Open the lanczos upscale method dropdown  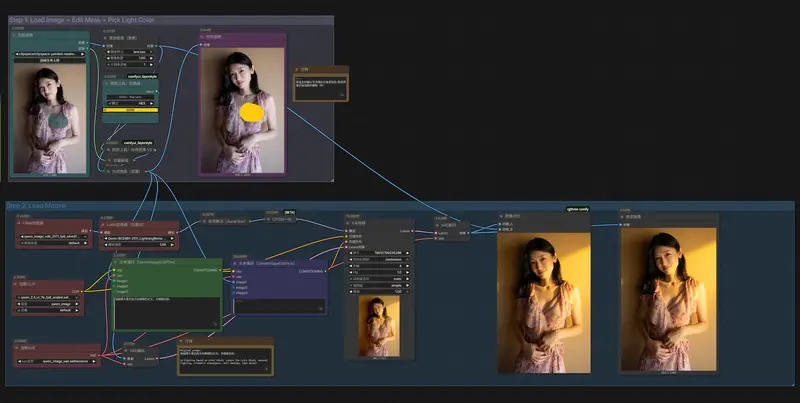[130, 52]
